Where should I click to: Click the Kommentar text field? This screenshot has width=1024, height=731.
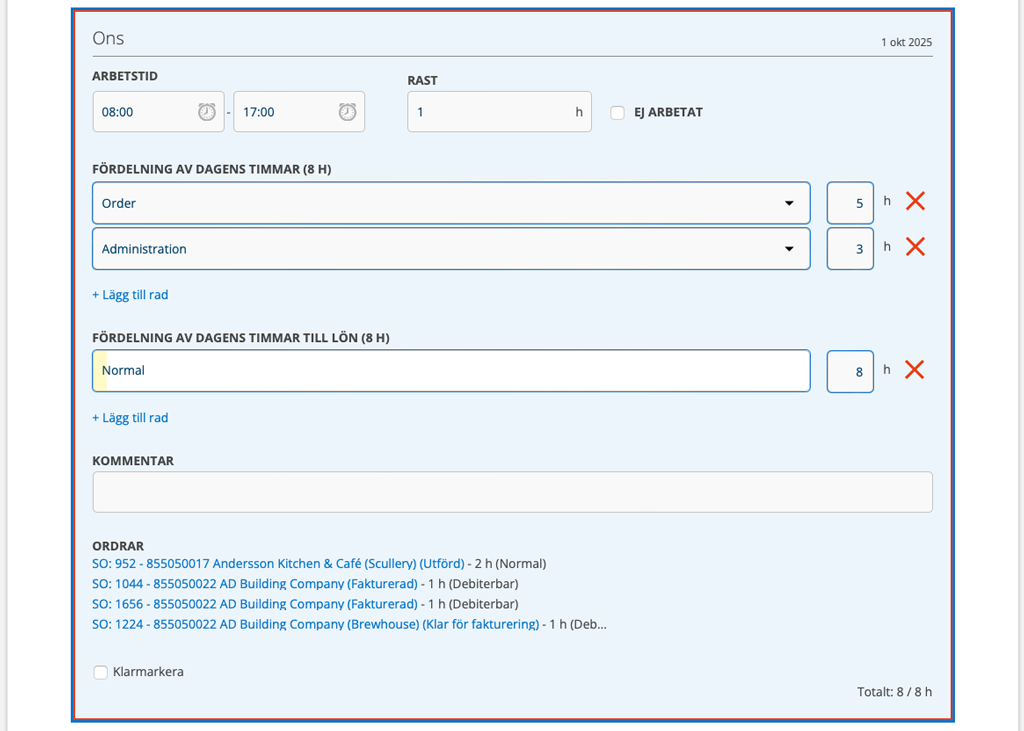click(512, 492)
